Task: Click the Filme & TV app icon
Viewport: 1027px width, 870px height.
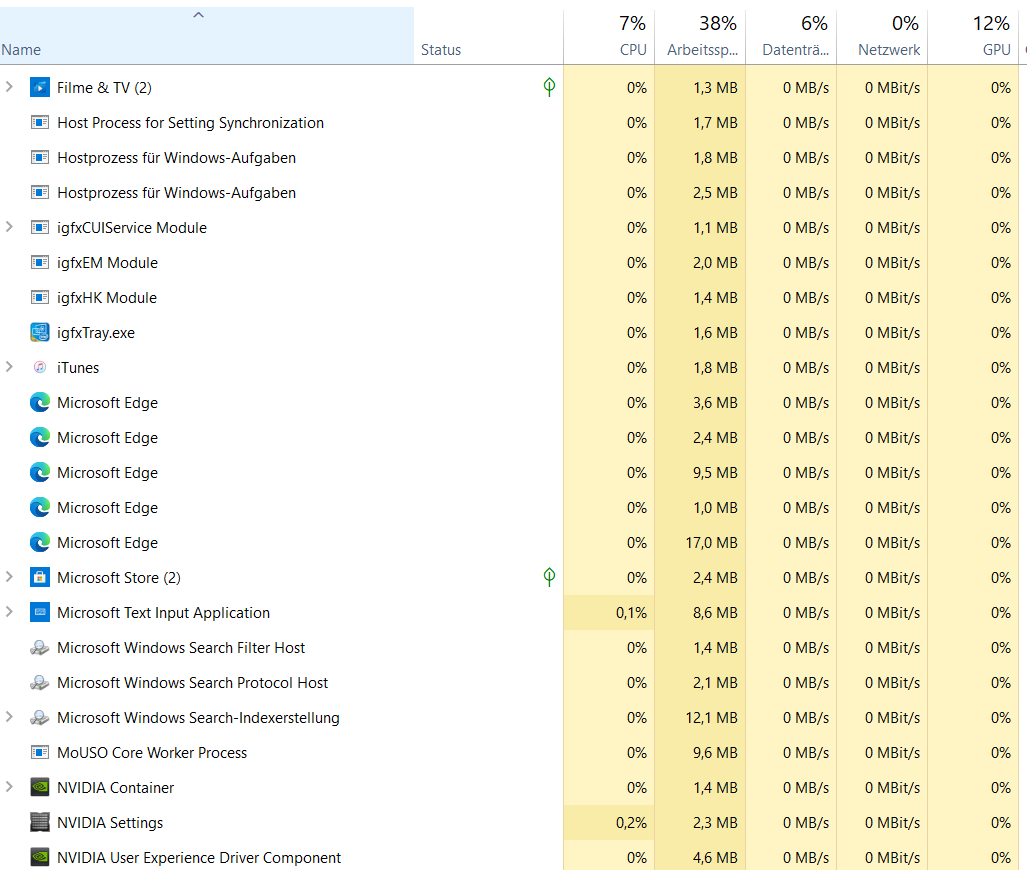Action: click(x=40, y=87)
